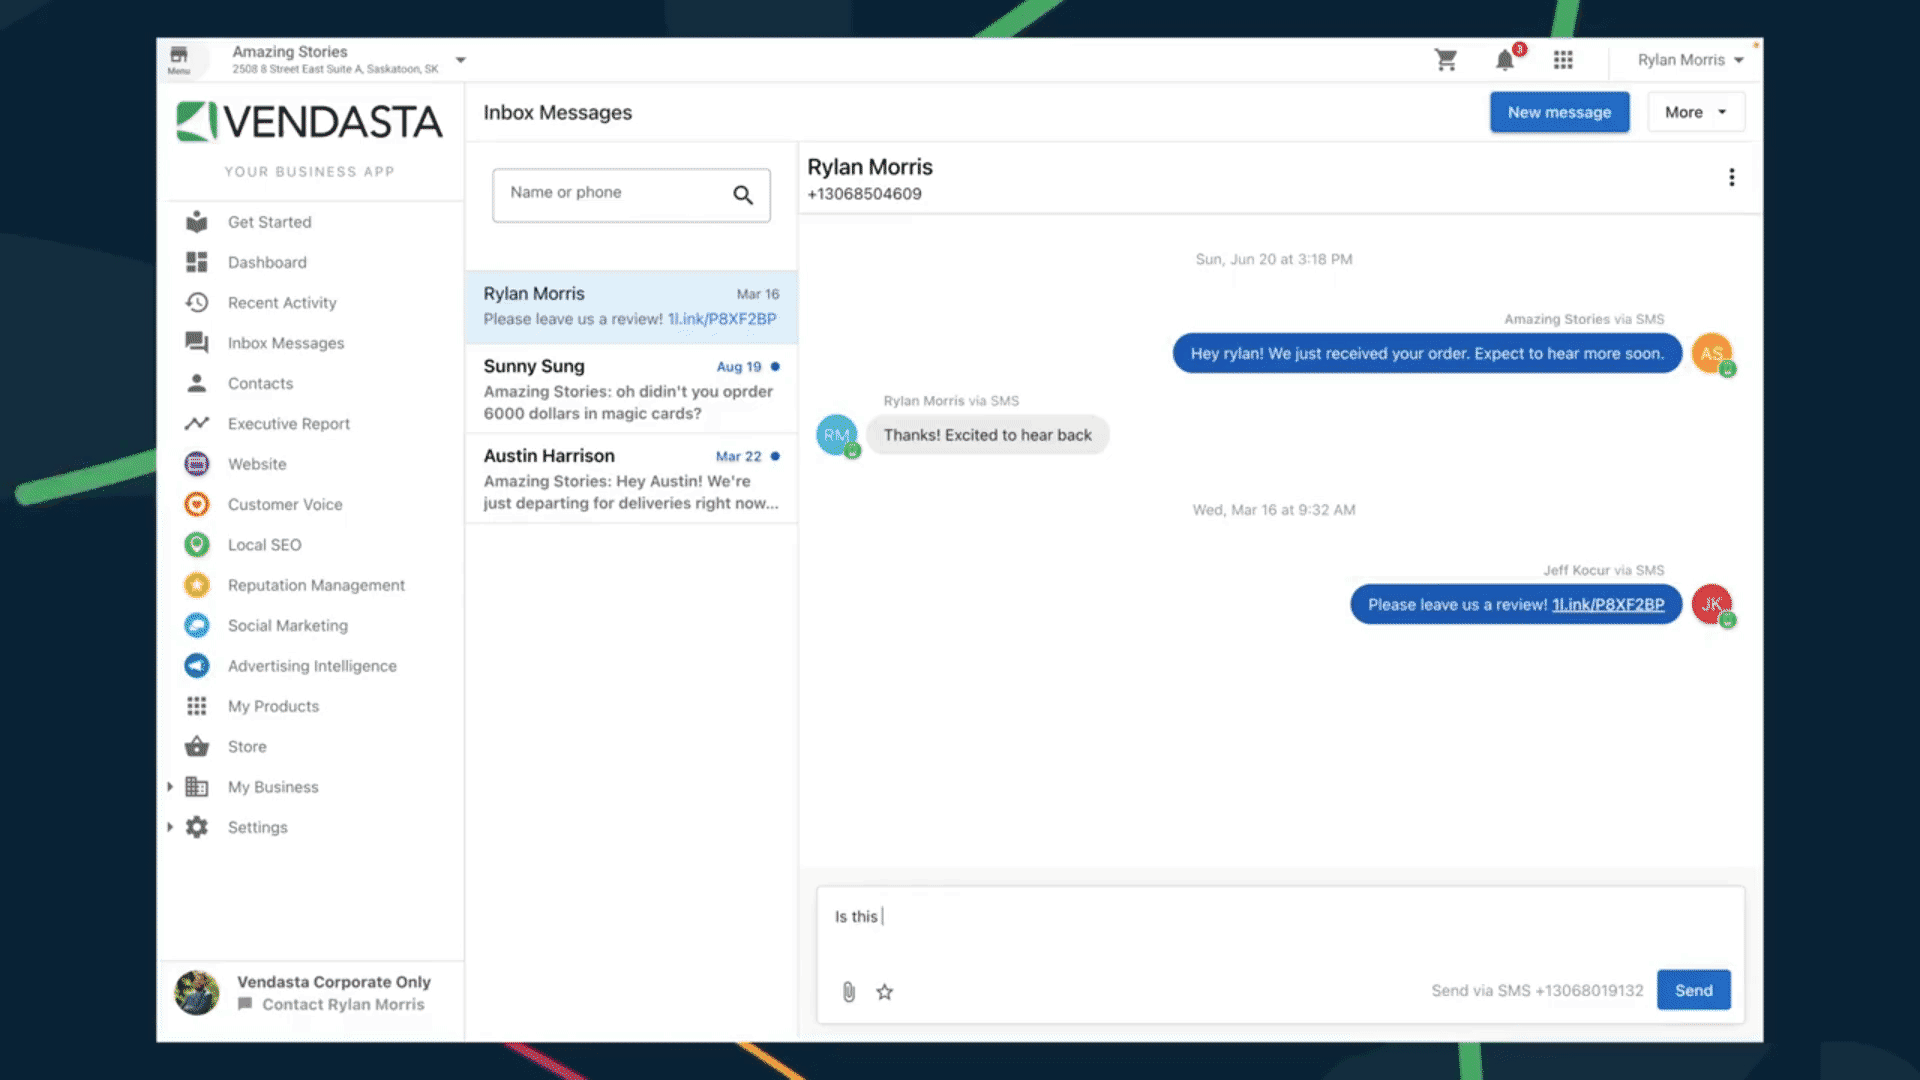Click the Social Marketing sidebar icon
The height and width of the screenshot is (1080, 1920).
tap(195, 625)
